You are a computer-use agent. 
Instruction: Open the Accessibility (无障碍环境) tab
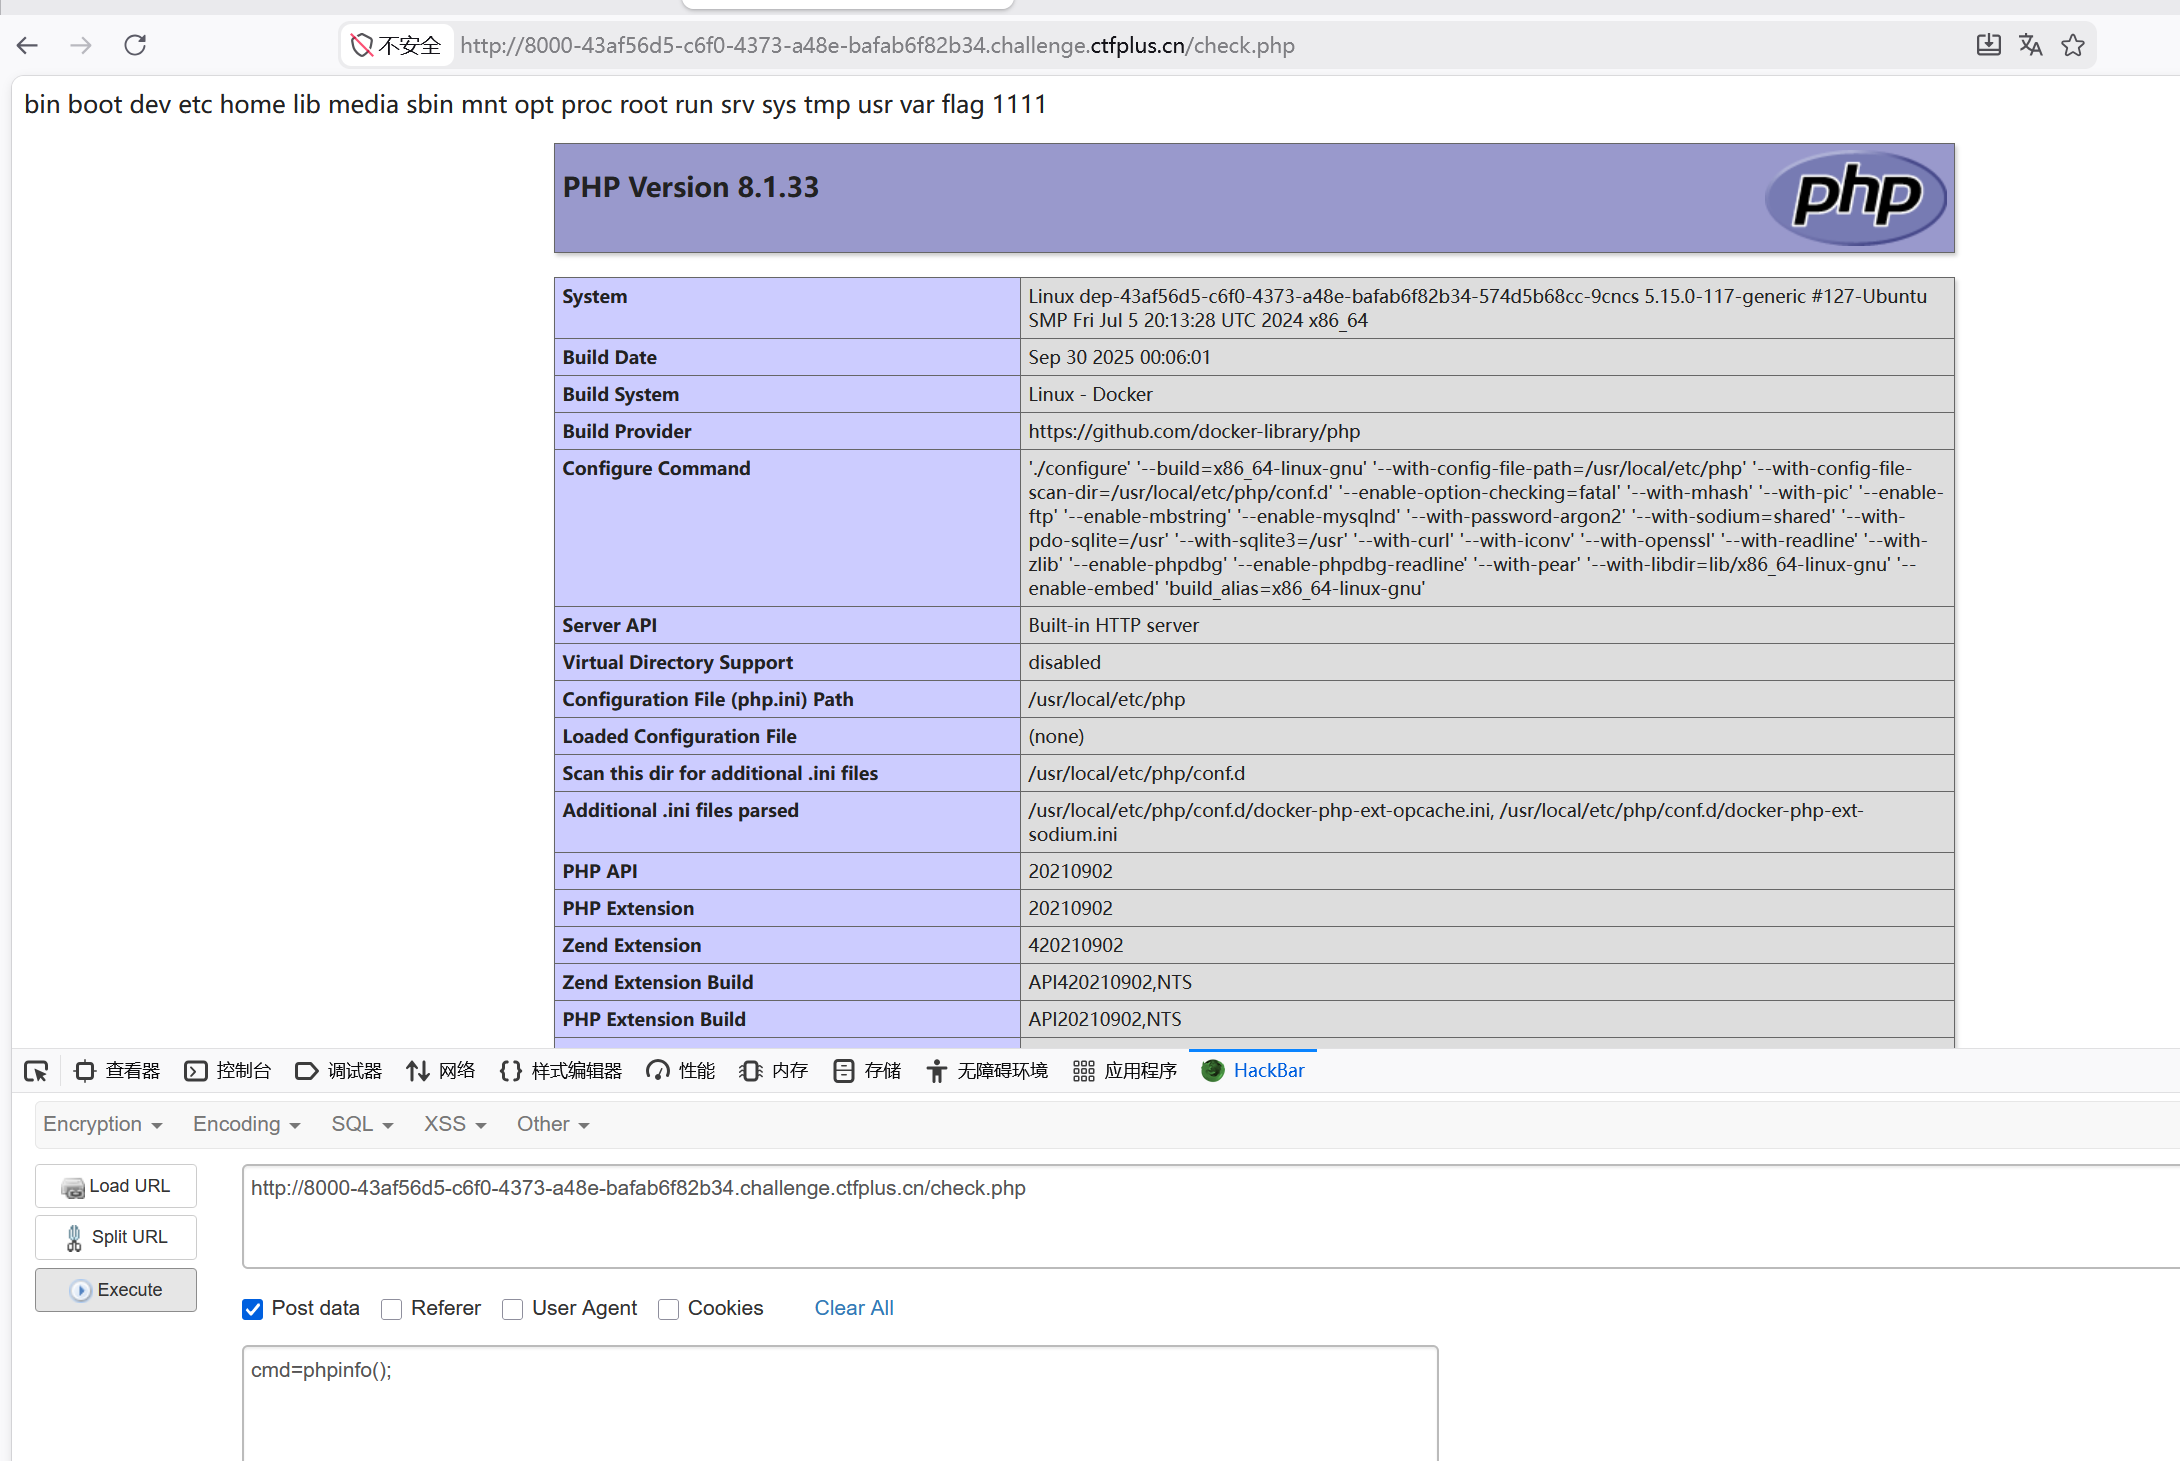click(987, 1071)
